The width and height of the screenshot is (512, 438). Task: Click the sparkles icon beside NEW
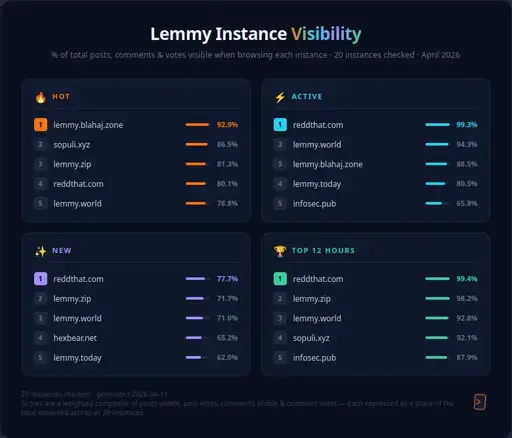click(x=41, y=251)
